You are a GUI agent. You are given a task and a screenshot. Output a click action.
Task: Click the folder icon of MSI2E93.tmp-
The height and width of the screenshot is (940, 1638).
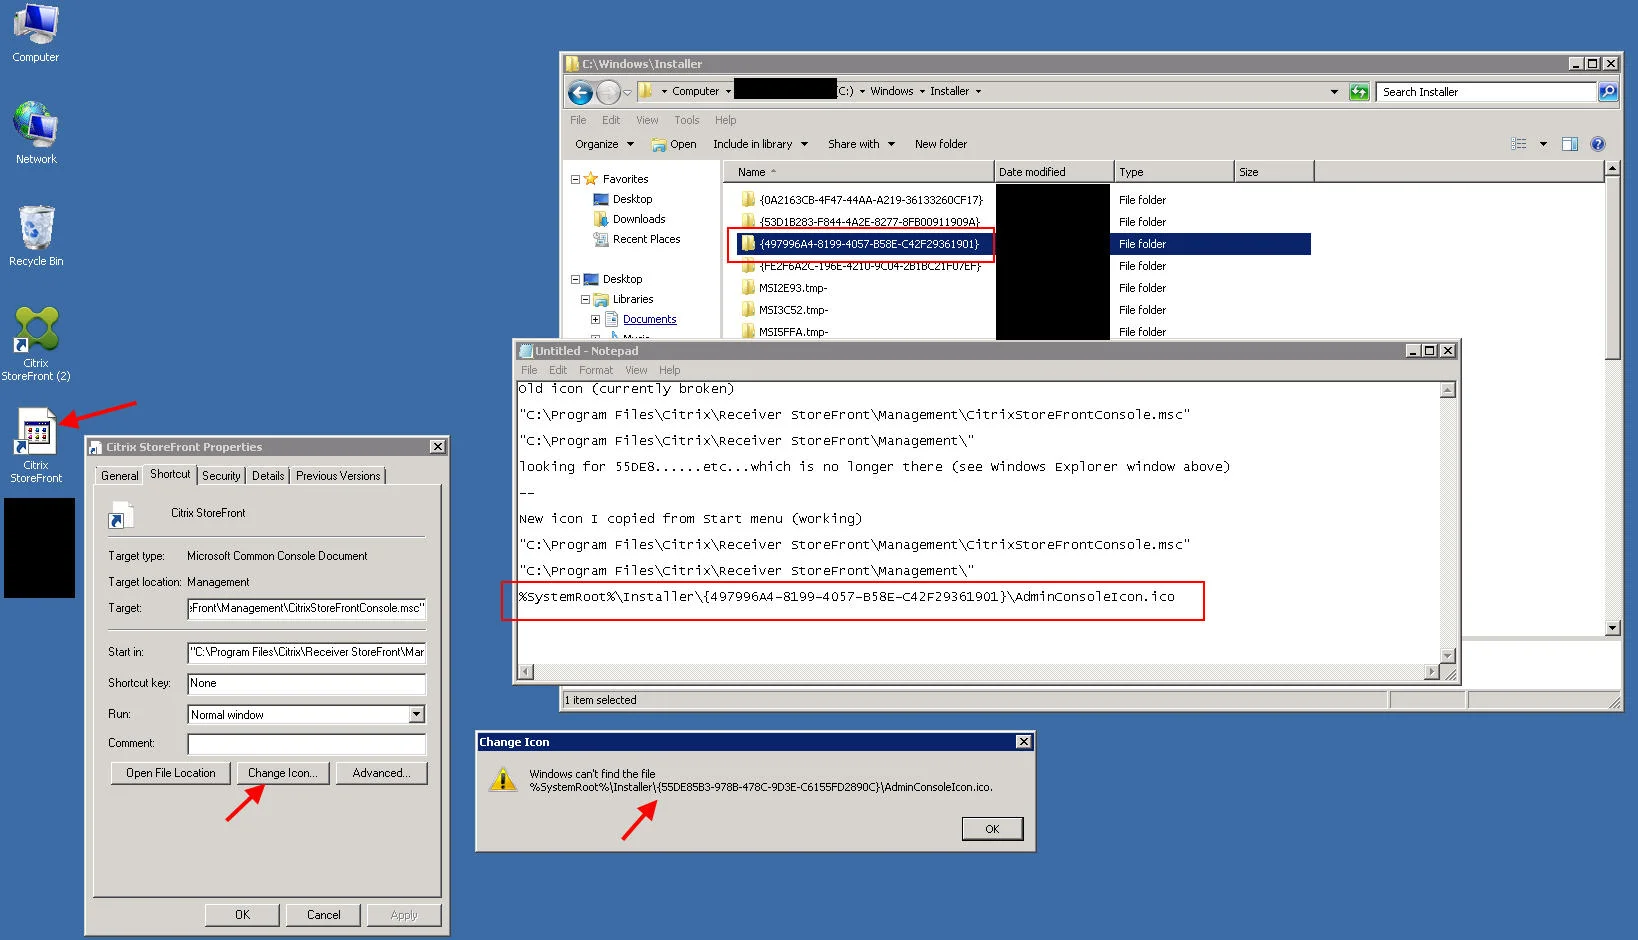pyautogui.click(x=748, y=287)
